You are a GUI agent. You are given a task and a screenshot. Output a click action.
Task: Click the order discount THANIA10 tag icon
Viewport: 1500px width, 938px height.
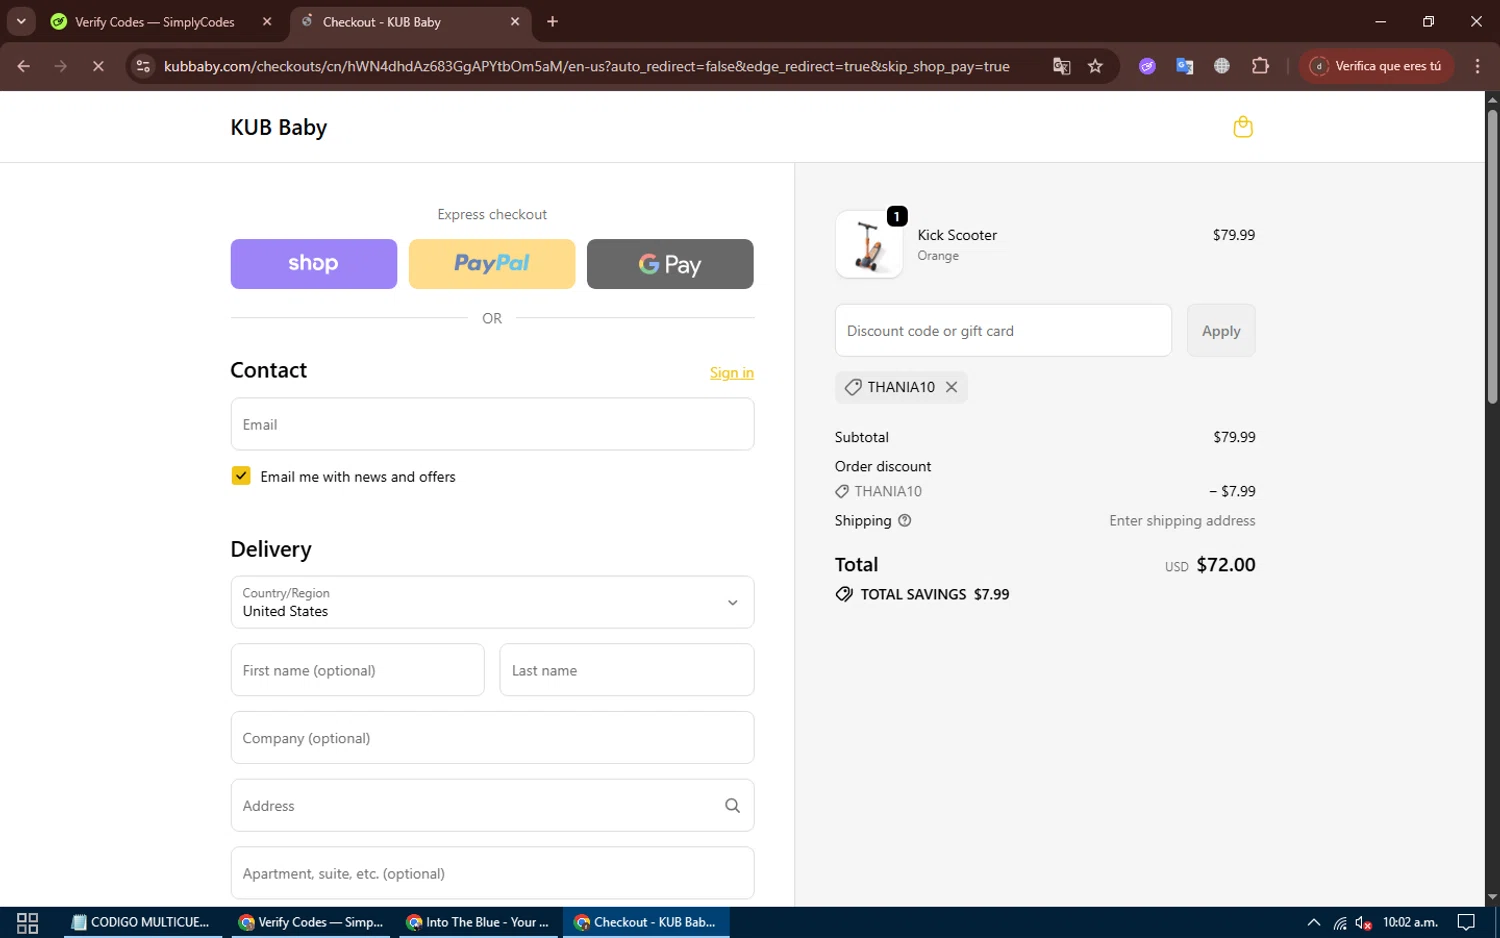842,491
